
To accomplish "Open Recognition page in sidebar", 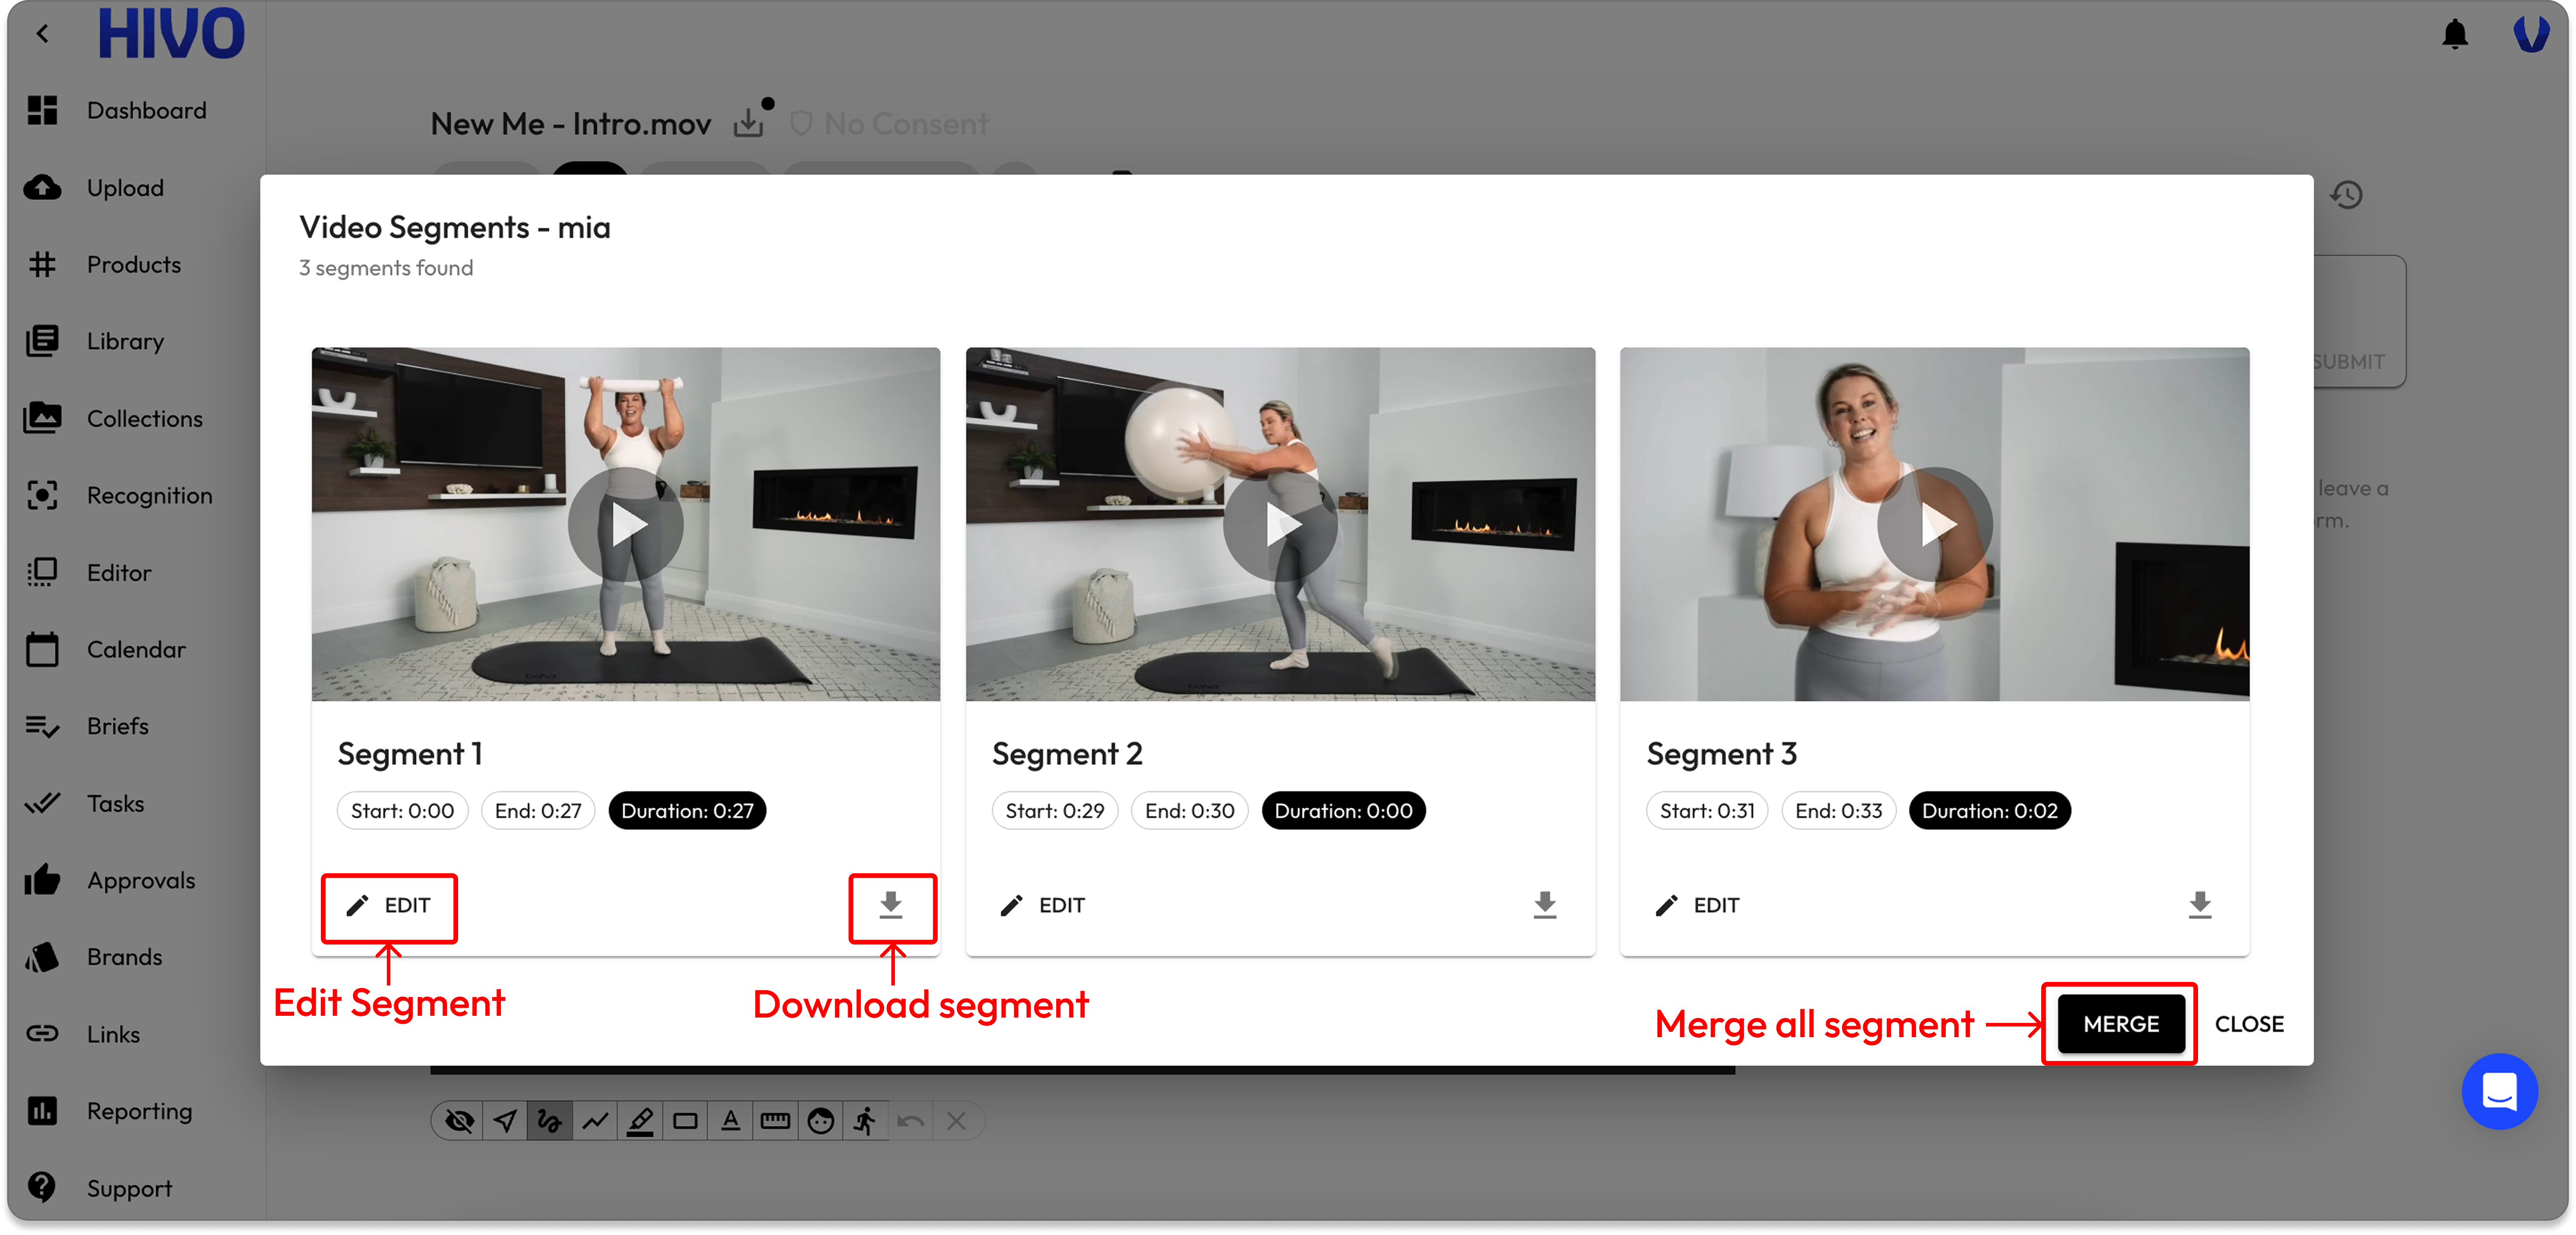I will point(149,496).
